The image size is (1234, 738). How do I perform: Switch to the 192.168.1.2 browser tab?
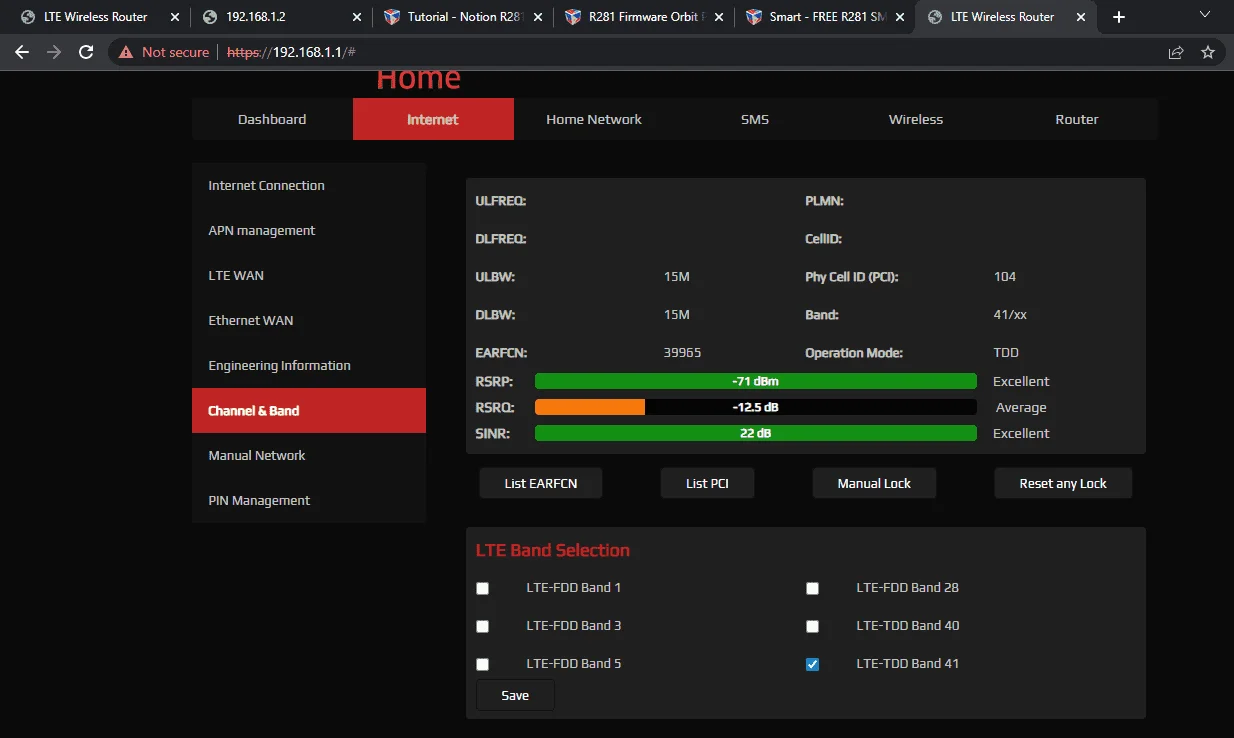tap(280, 17)
